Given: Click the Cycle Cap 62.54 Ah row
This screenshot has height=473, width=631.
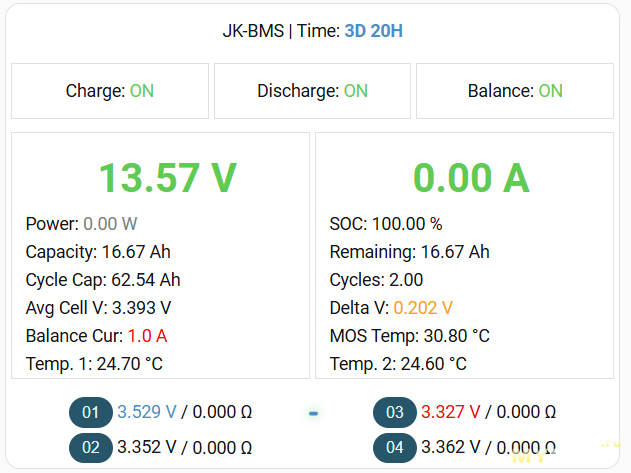Looking at the screenshot, I should [x=103, y=280].
